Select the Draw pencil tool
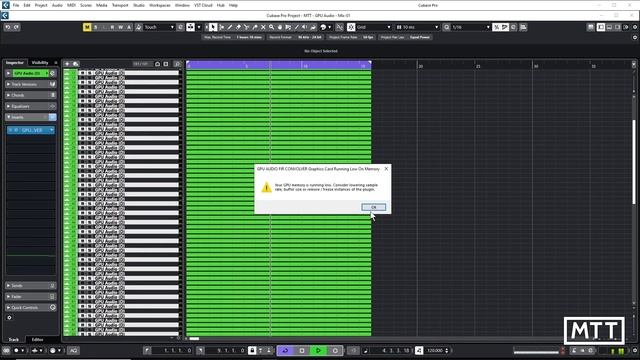 click(230, 27)
